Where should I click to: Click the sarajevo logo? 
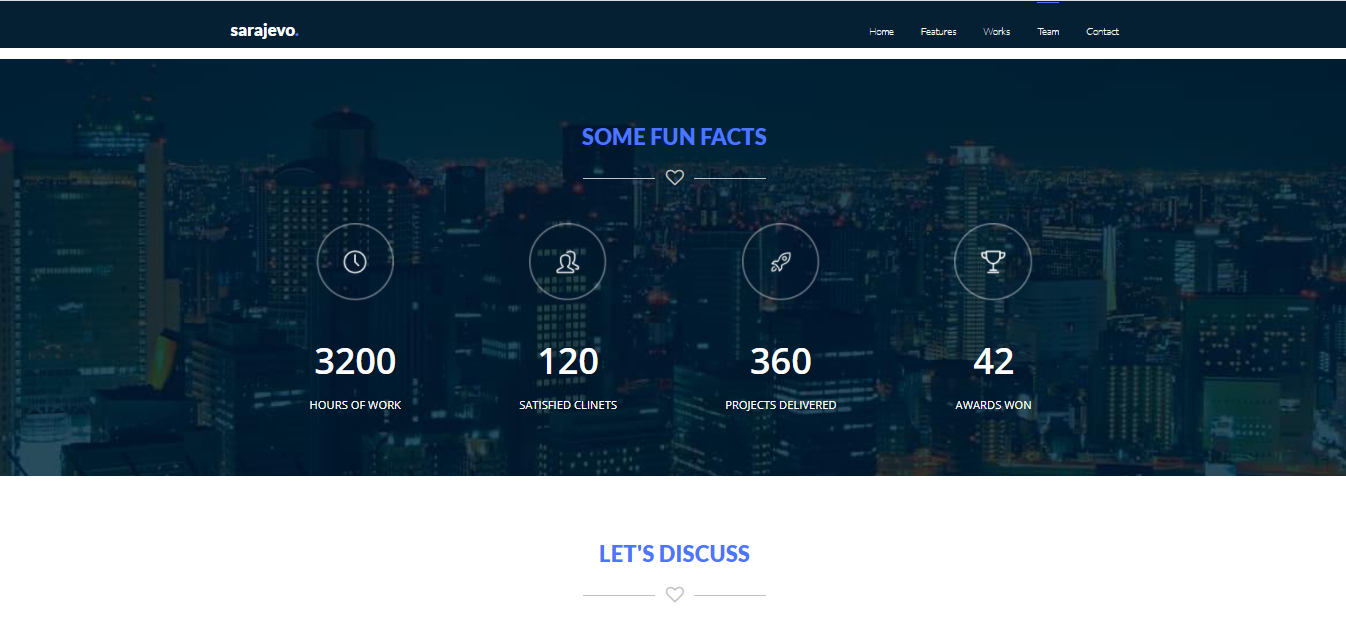(x=264, y=31)
